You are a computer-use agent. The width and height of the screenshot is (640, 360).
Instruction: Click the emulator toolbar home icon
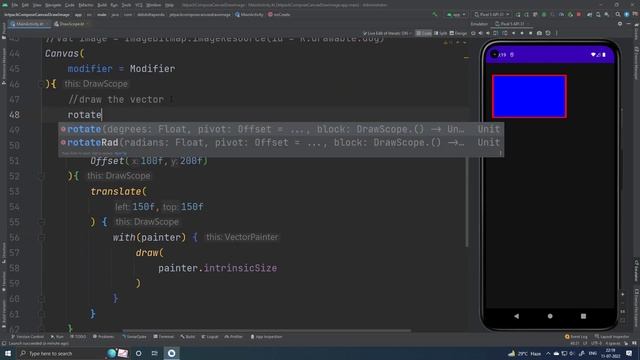pos(522,33)
